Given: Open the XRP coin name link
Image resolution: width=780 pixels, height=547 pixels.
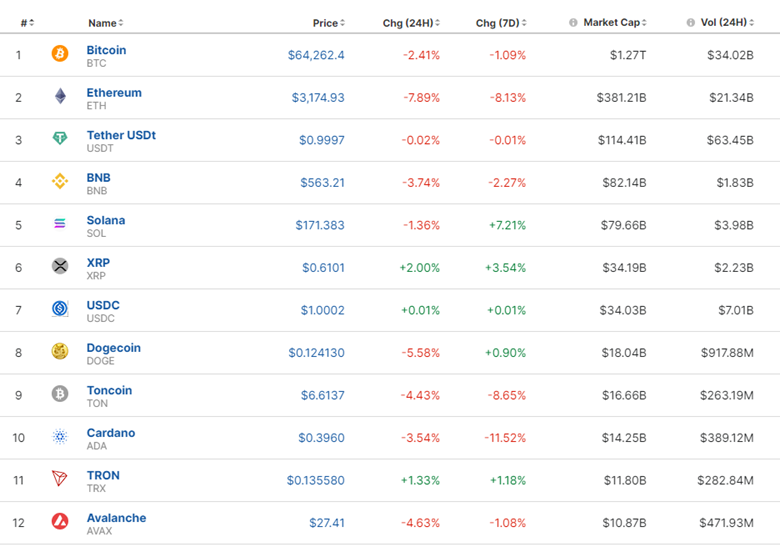Looking at the screenshot, I should pos(98,263).
